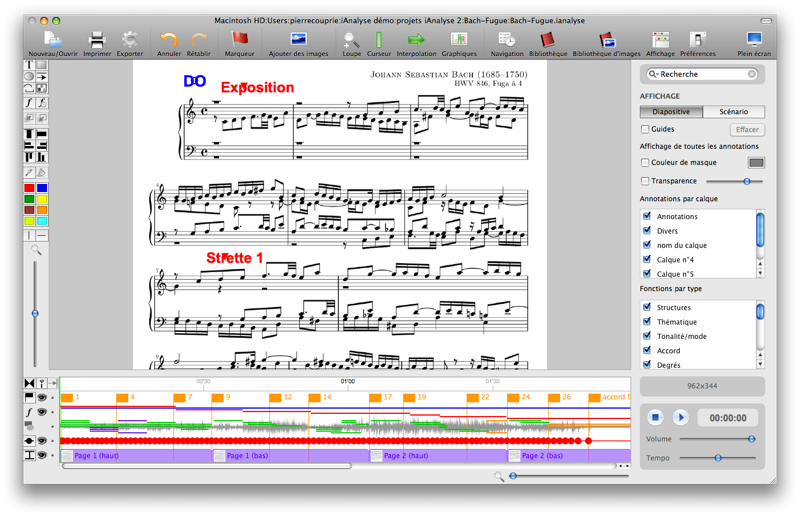800x516 pixels.
Task: Open Bibliothèque d'images icon
Action: 607,40
